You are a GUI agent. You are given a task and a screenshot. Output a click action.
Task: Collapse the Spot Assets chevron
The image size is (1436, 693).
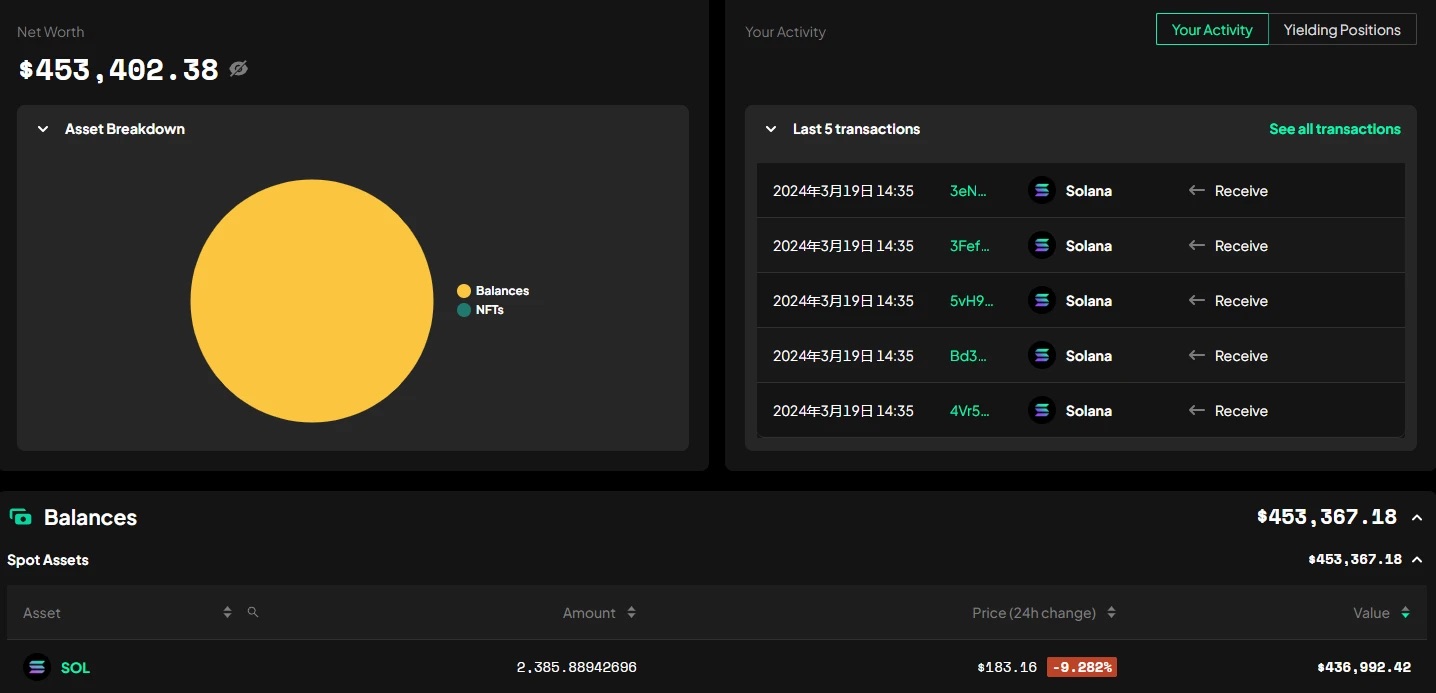[1417, 560]
